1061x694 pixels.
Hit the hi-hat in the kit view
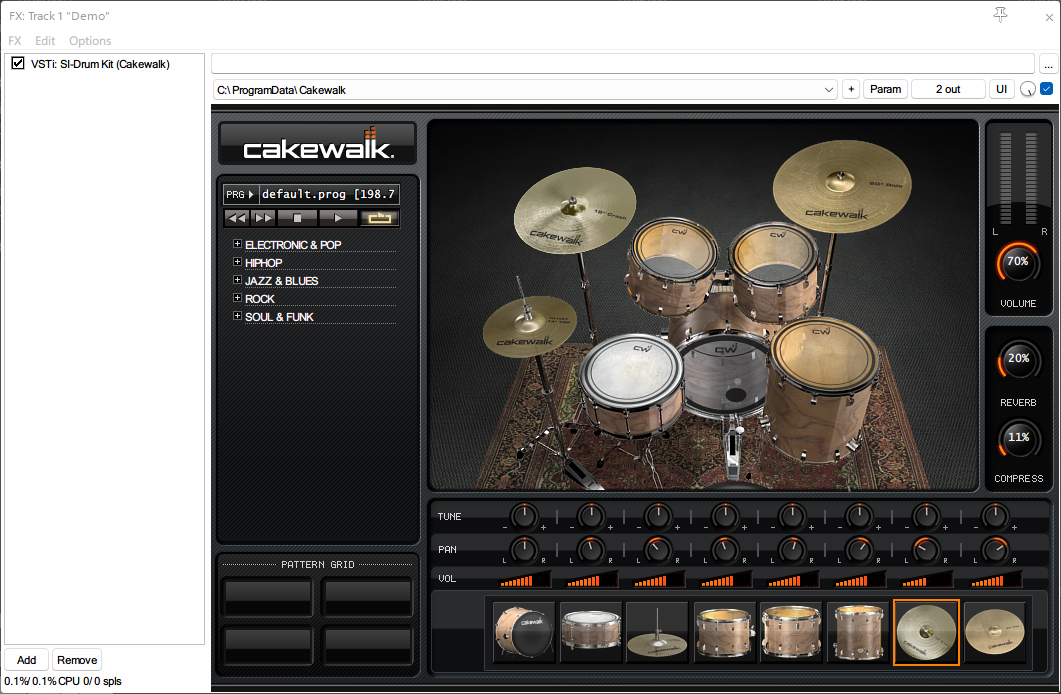pos(529,326)
